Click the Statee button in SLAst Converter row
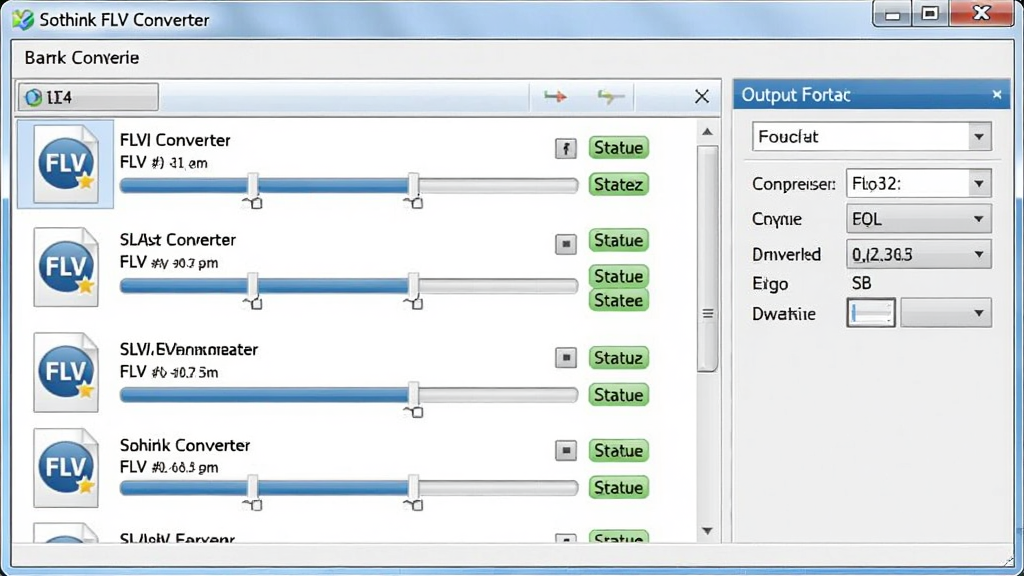The height and width of the screenshot is (576, 1024). coord(618,300)
